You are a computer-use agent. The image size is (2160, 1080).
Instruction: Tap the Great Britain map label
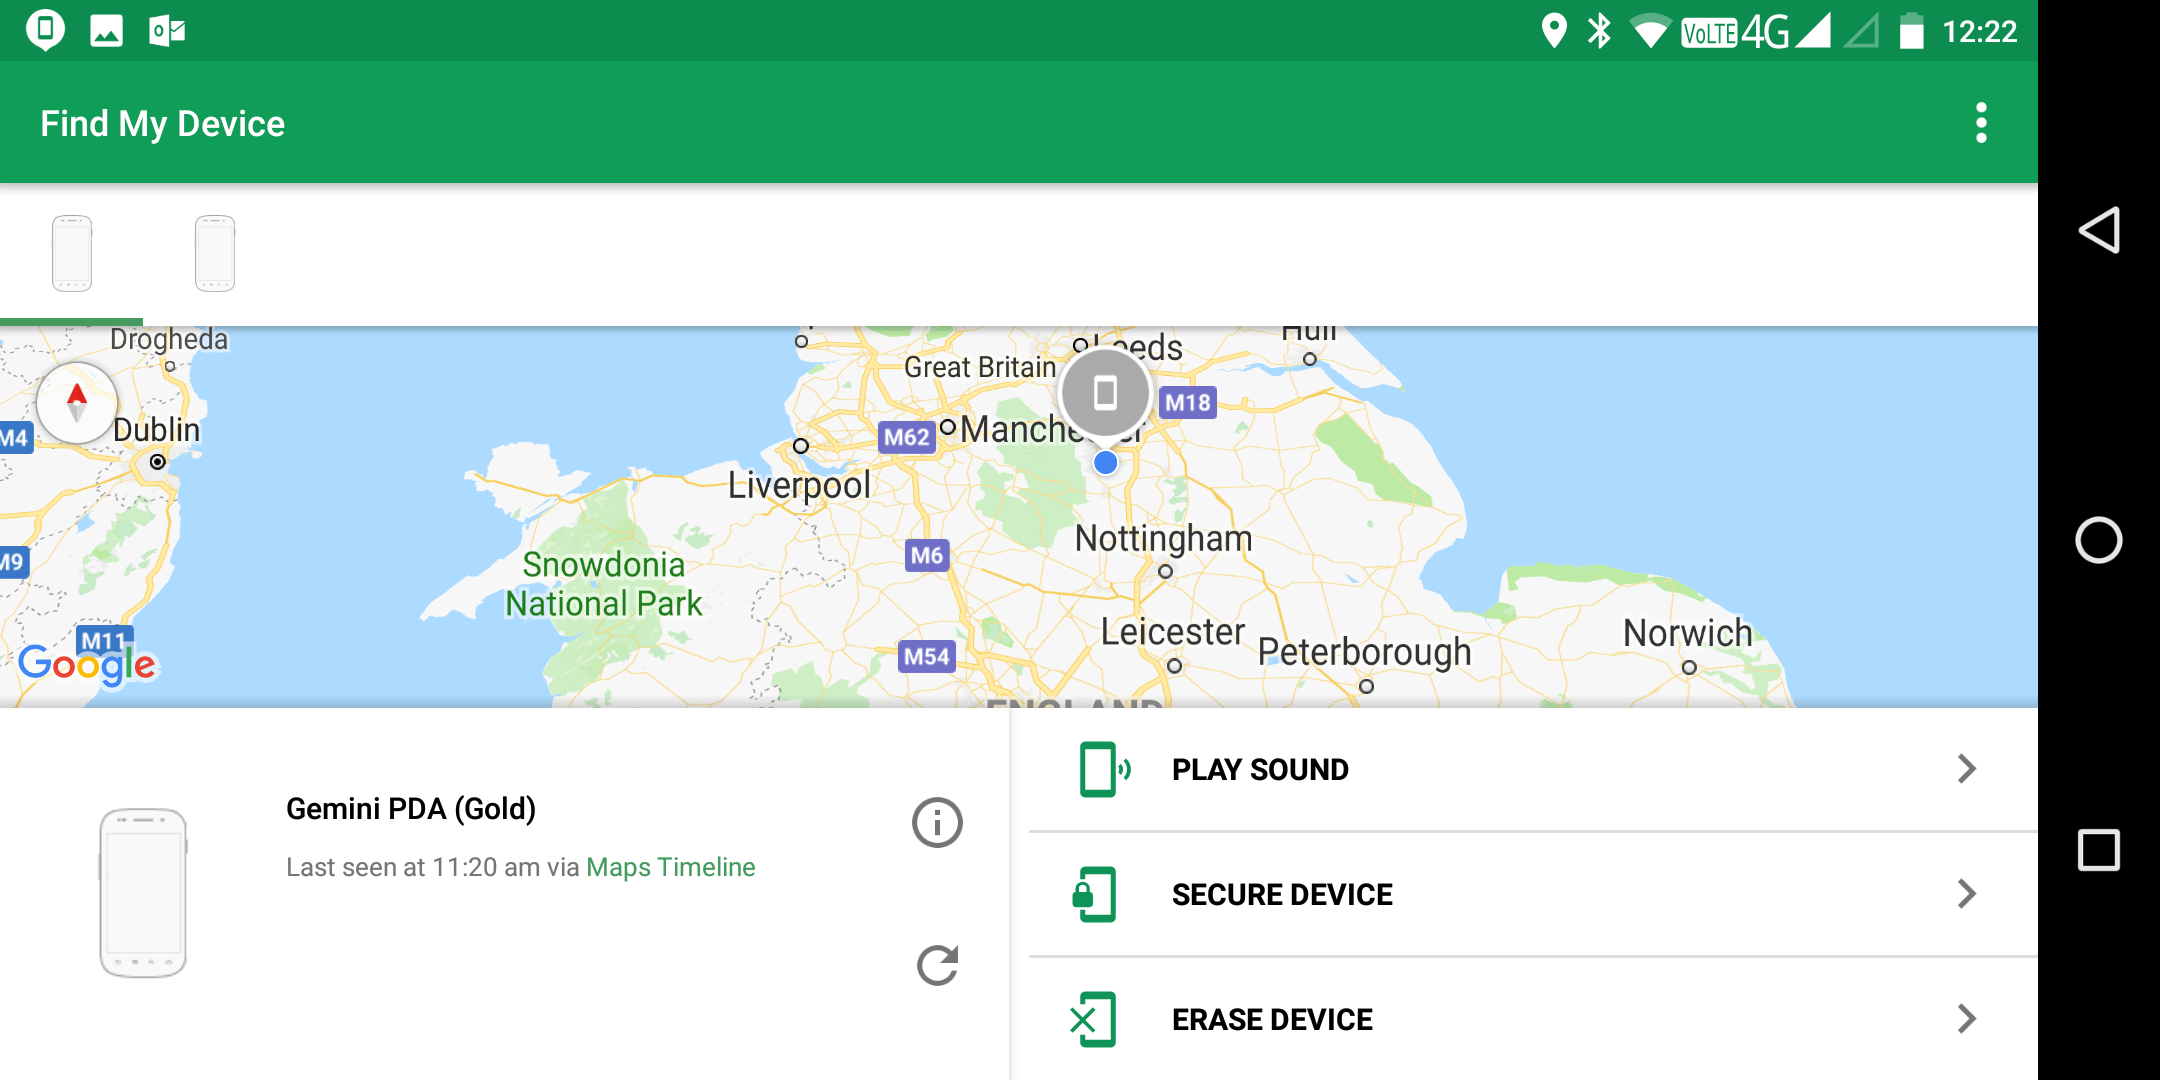tap(980, 367)
